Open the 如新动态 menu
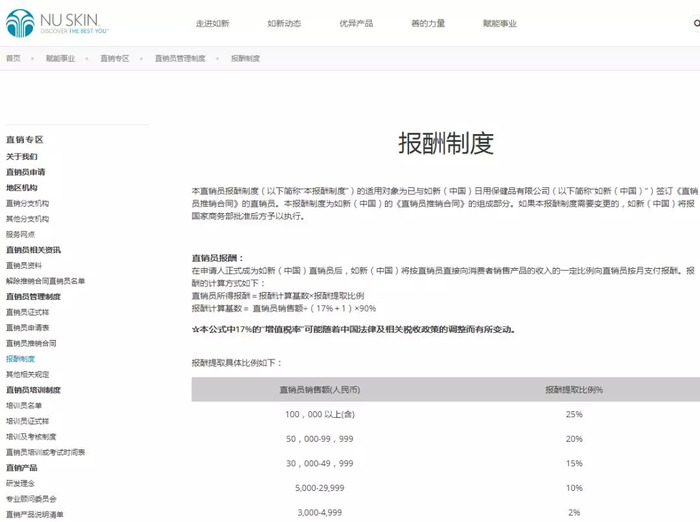The width and height of the screenshot is (700, 522). point(284,23)
